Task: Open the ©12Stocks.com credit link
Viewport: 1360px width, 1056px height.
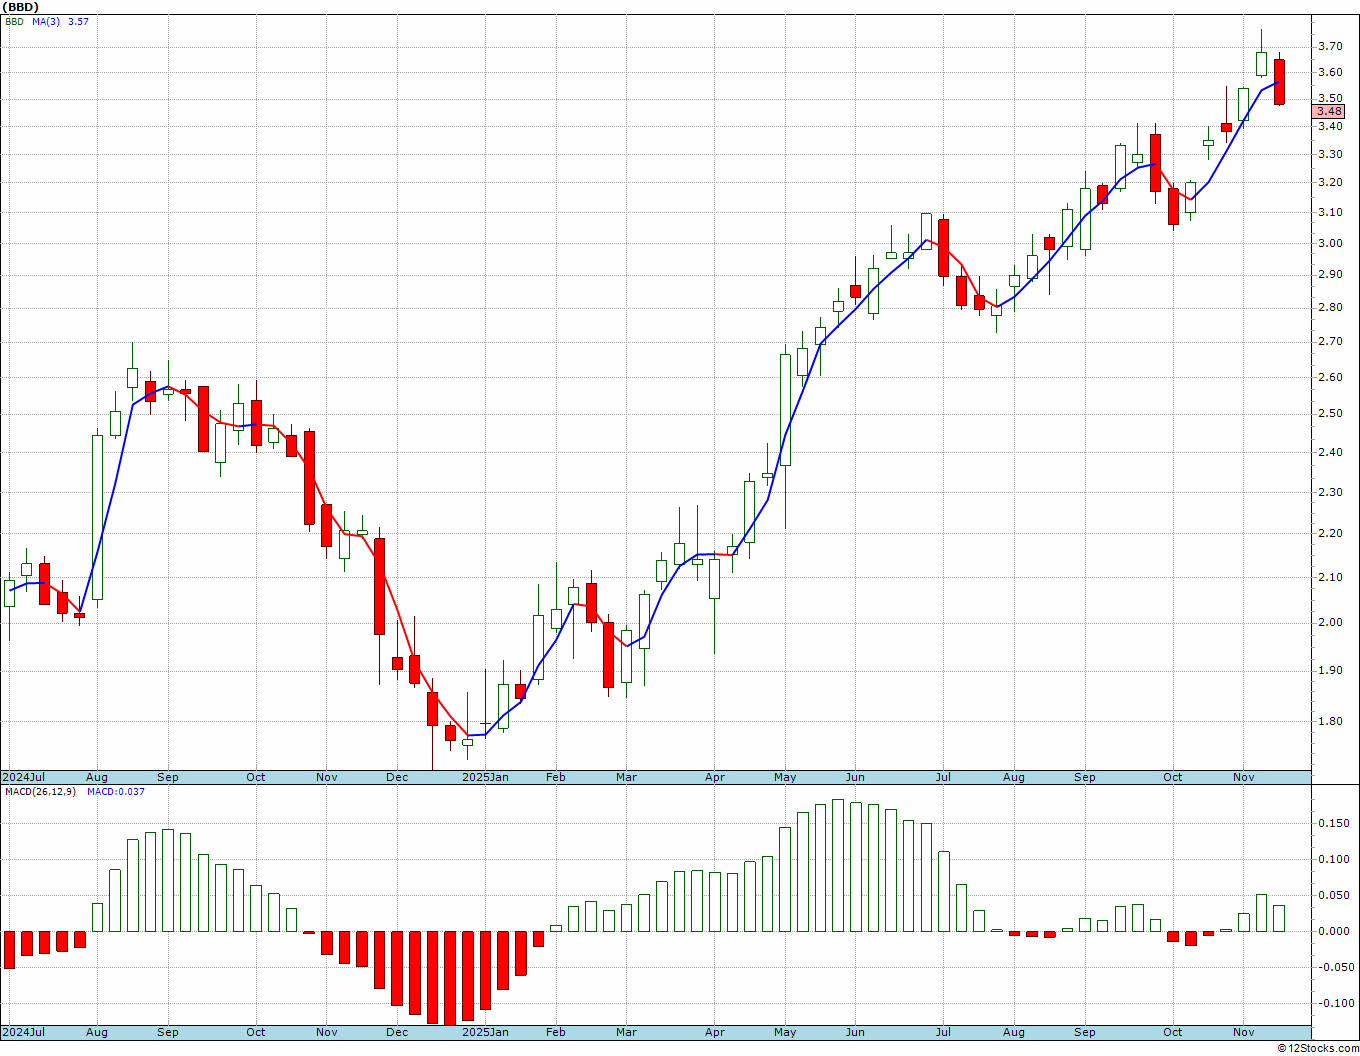Action: pos(1318,1048)
